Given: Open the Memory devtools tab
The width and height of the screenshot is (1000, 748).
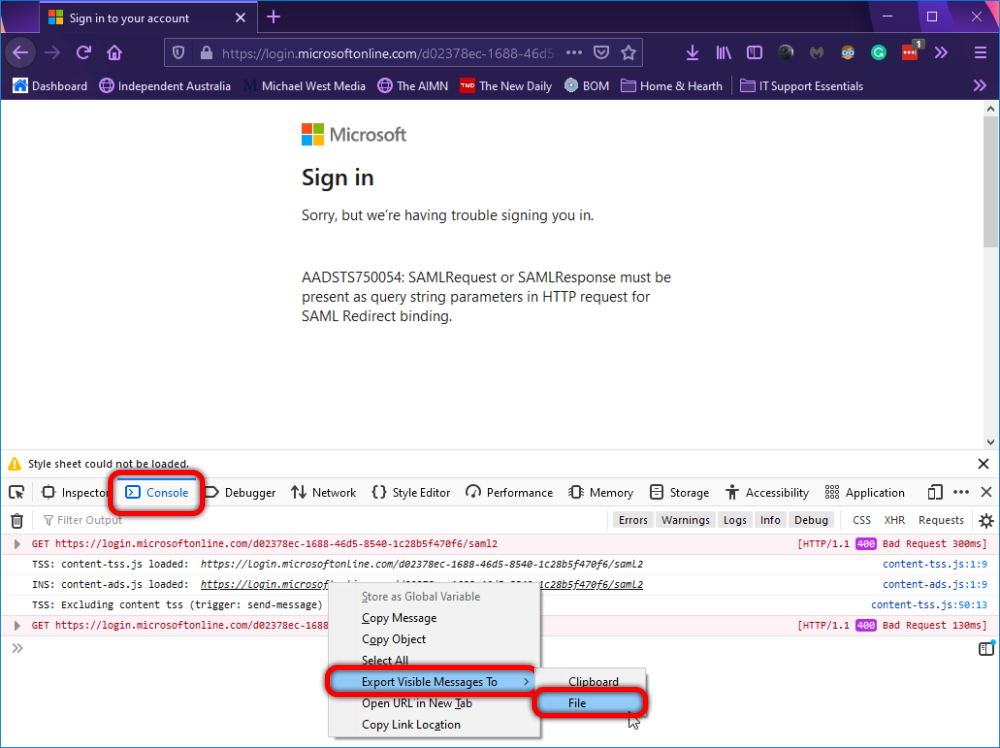Looking at the screenshot, I should 601,492.
